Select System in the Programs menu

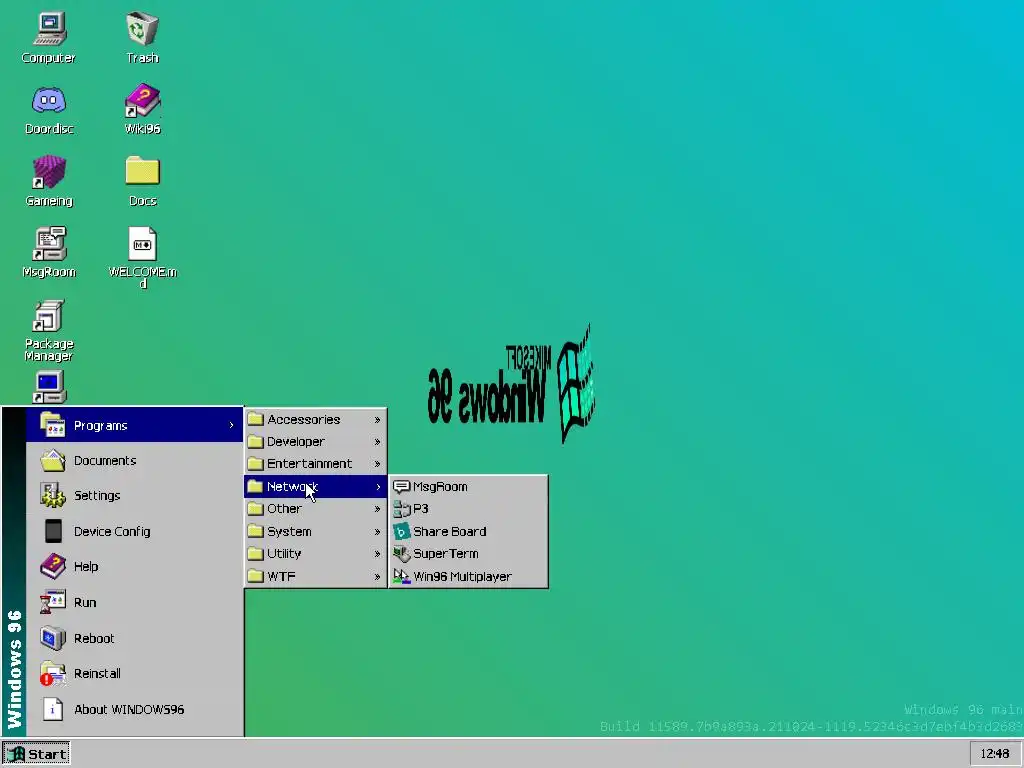[315, 532]
